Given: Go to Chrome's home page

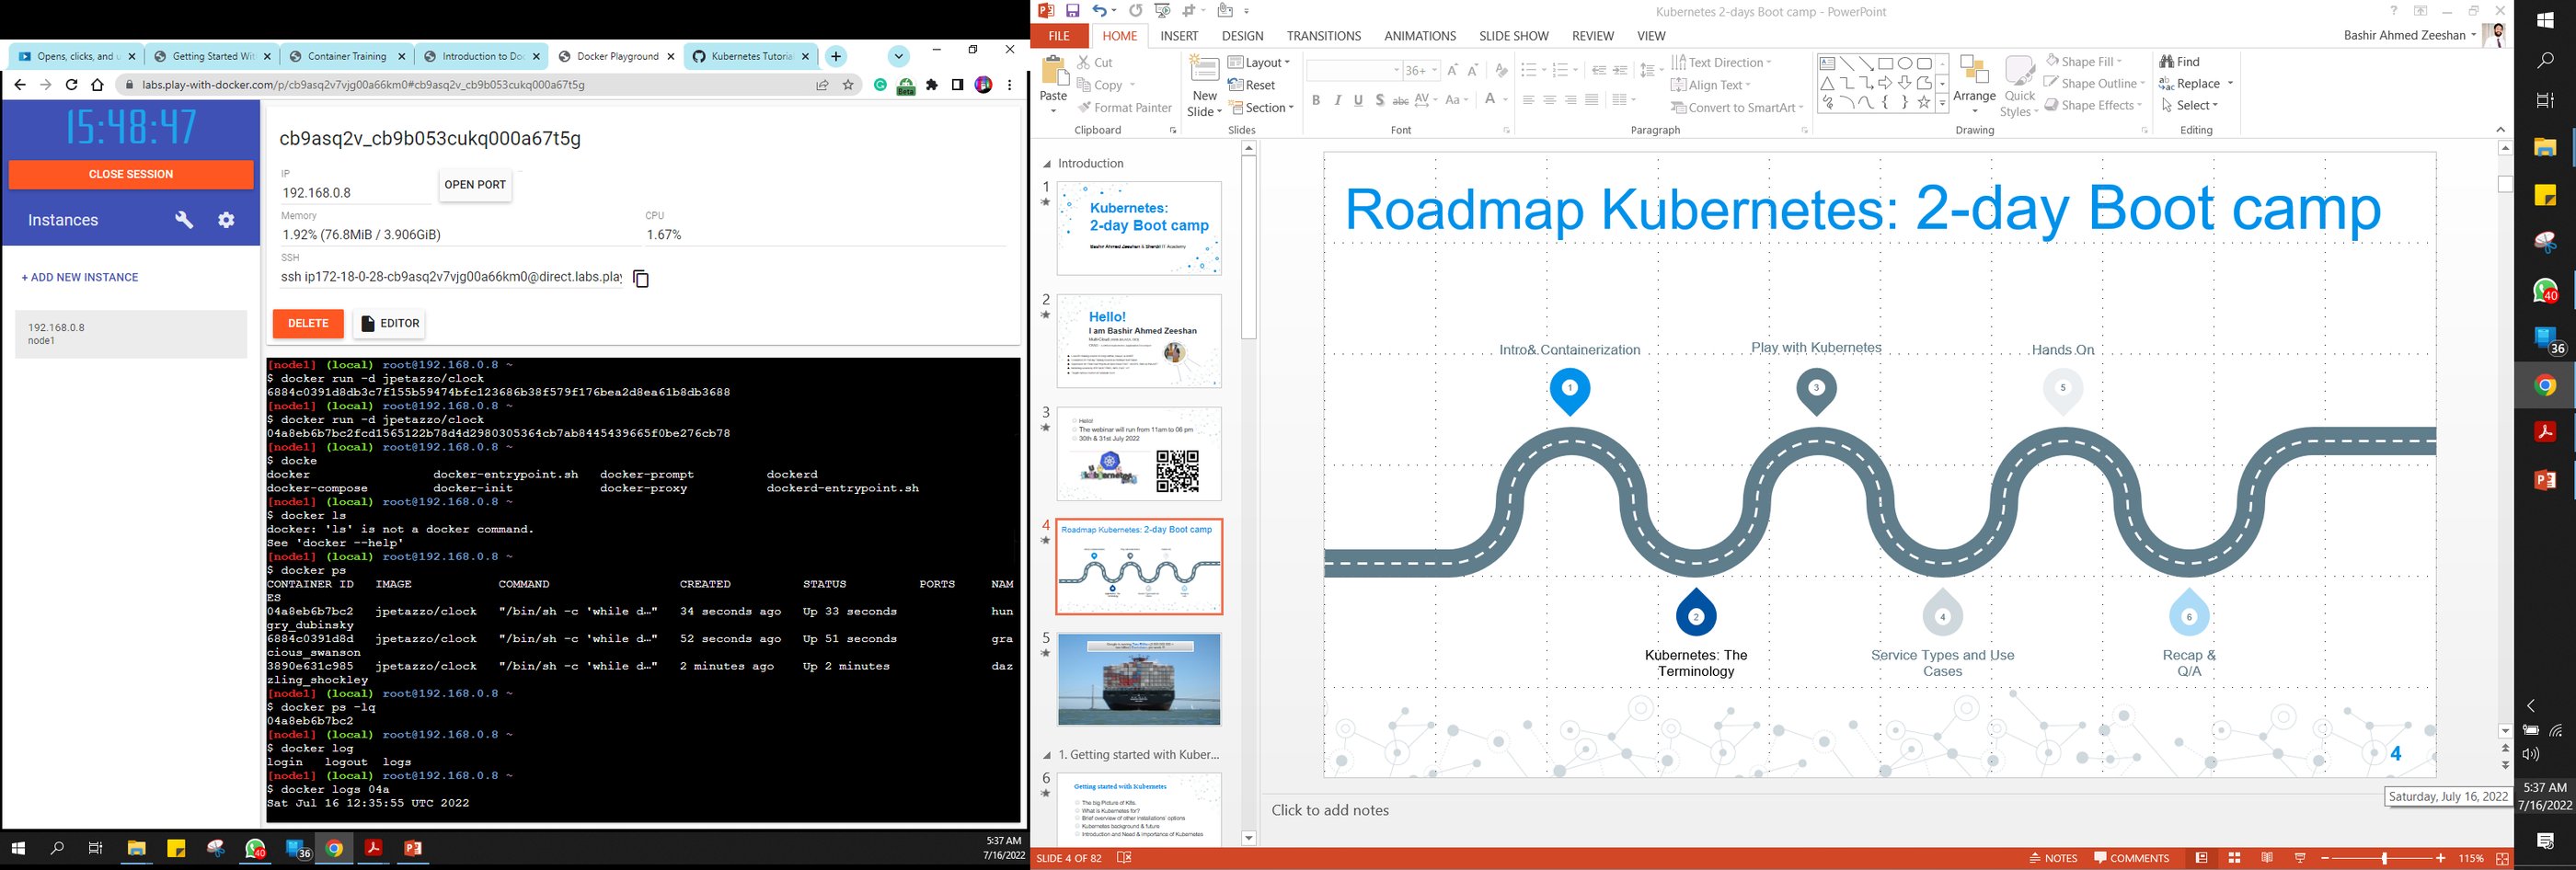Looking at the screenshot, I should 97,85.
